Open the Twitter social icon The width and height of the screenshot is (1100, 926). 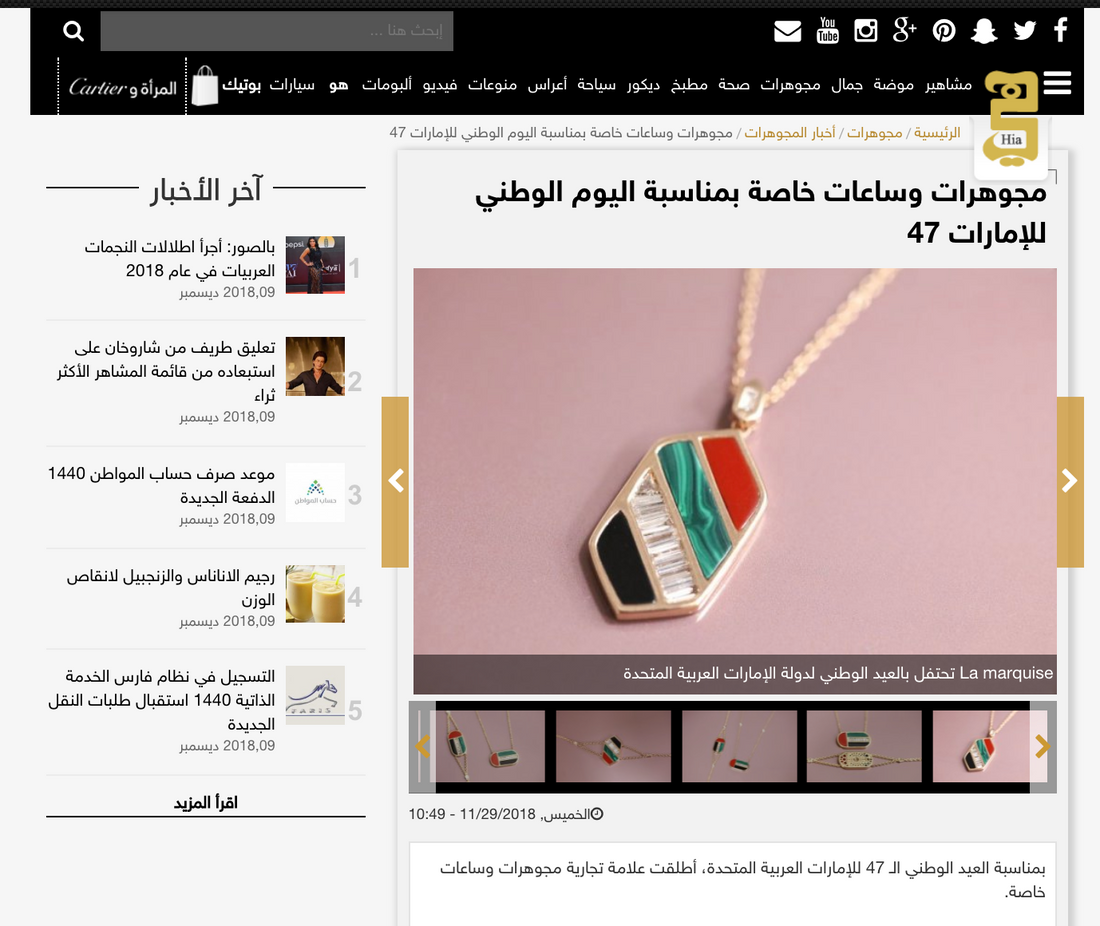1024,30
